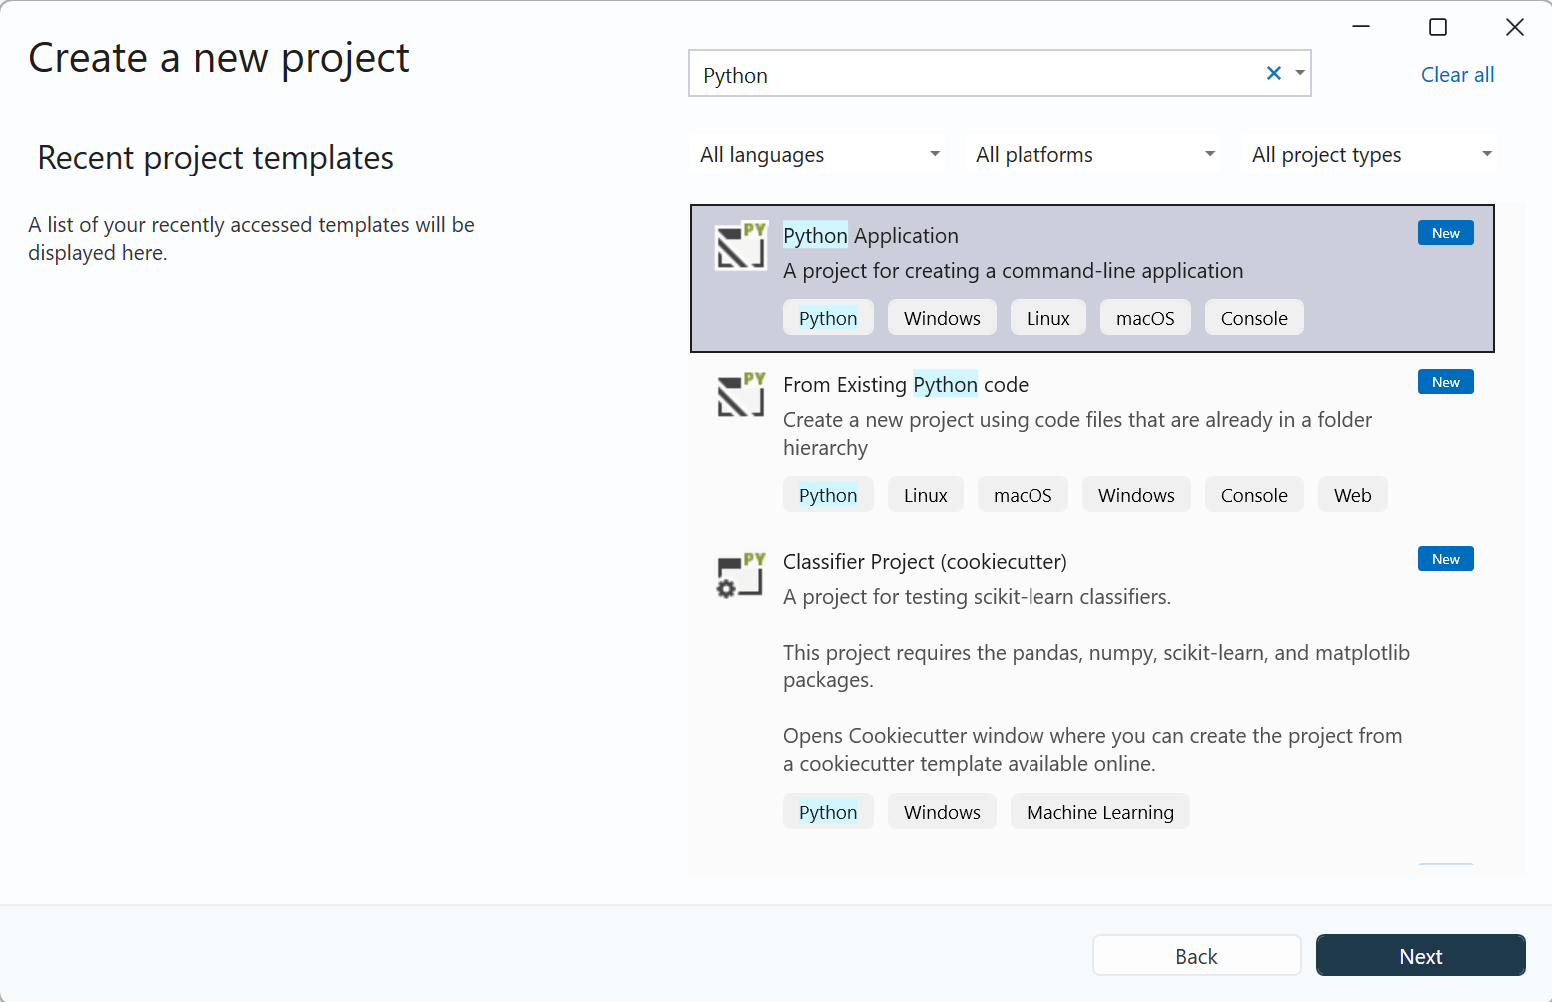1552x1002 pixels.
Task: Select the Linux tag under From Existing Python code
Action: [925, 494]
